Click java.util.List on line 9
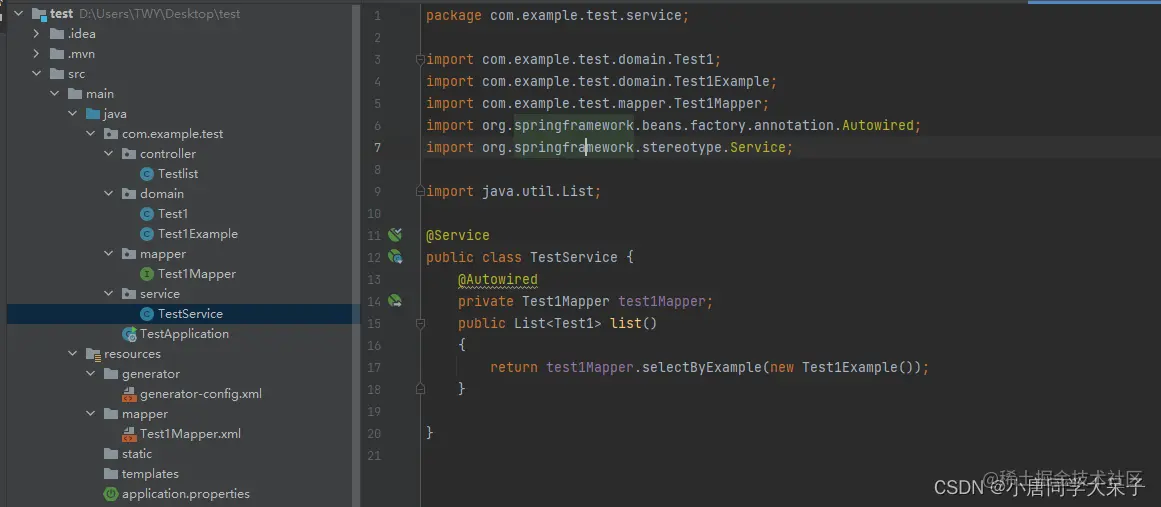 tap(538, 192)
